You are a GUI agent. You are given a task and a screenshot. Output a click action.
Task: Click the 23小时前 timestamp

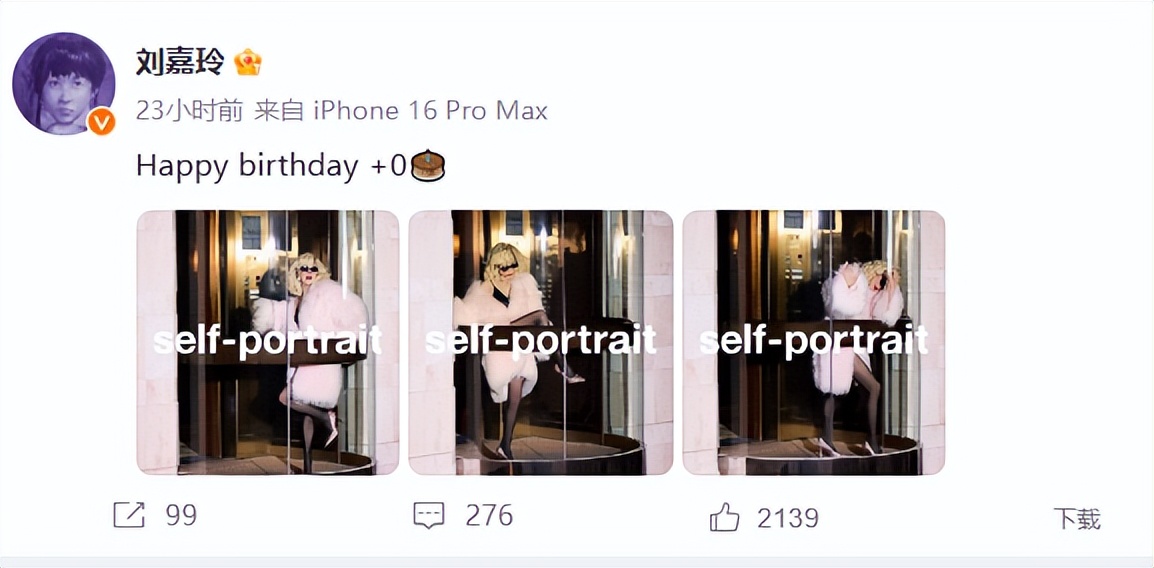pyautogui.click(x=189, y=111)
